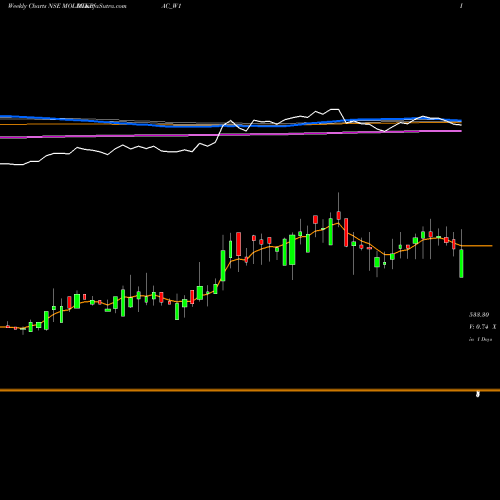Click the "in 1 Days" text

click(x=480, y=339)
